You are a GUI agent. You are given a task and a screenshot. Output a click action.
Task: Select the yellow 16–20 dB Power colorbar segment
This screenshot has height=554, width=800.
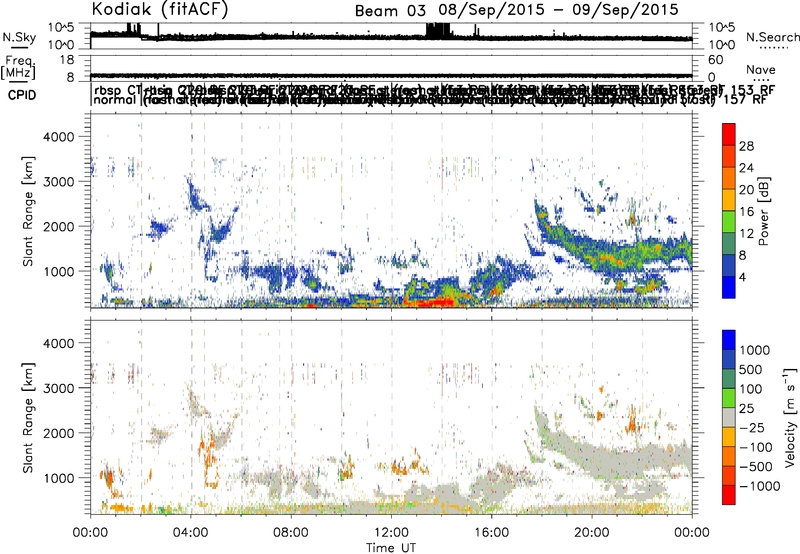729,200
